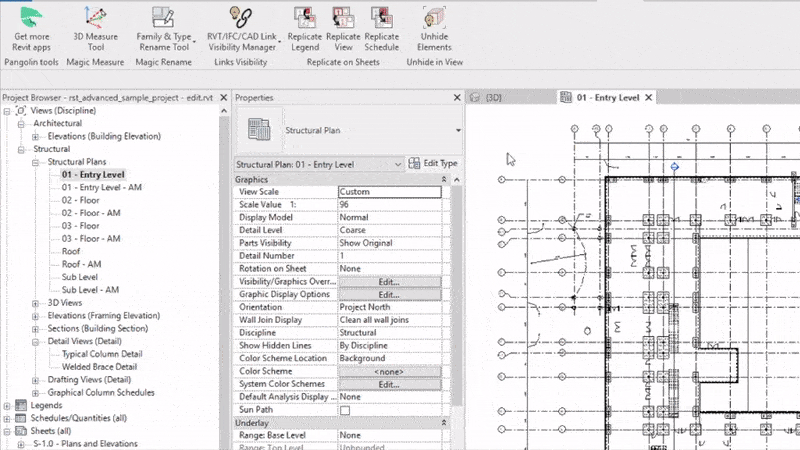This screenshot has height=450, width=800.
Task: Click Edit for Graphic Display Options
Action: (x=389, y=294)
